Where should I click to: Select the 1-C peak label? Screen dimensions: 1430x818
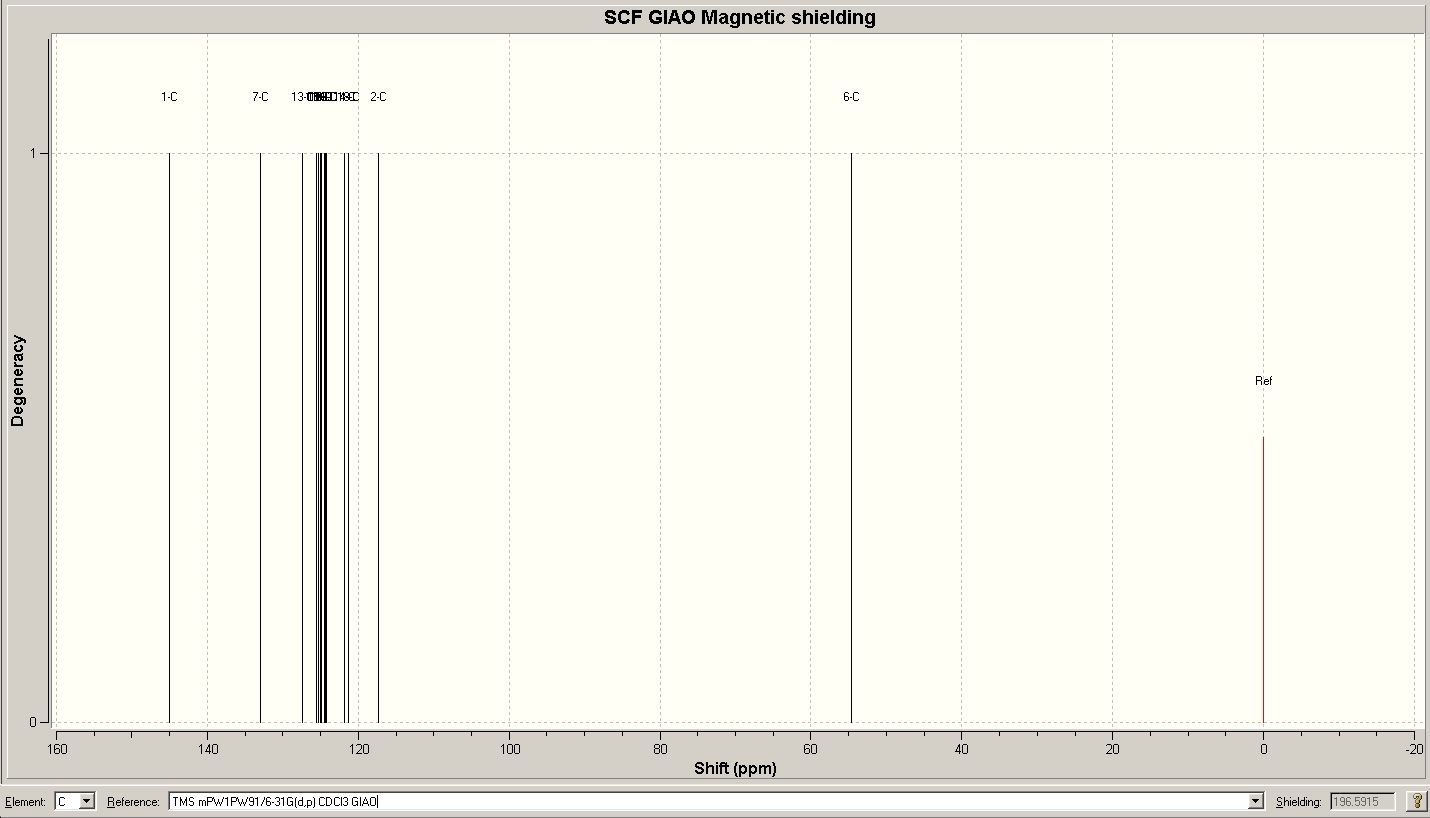coord(169,97)
